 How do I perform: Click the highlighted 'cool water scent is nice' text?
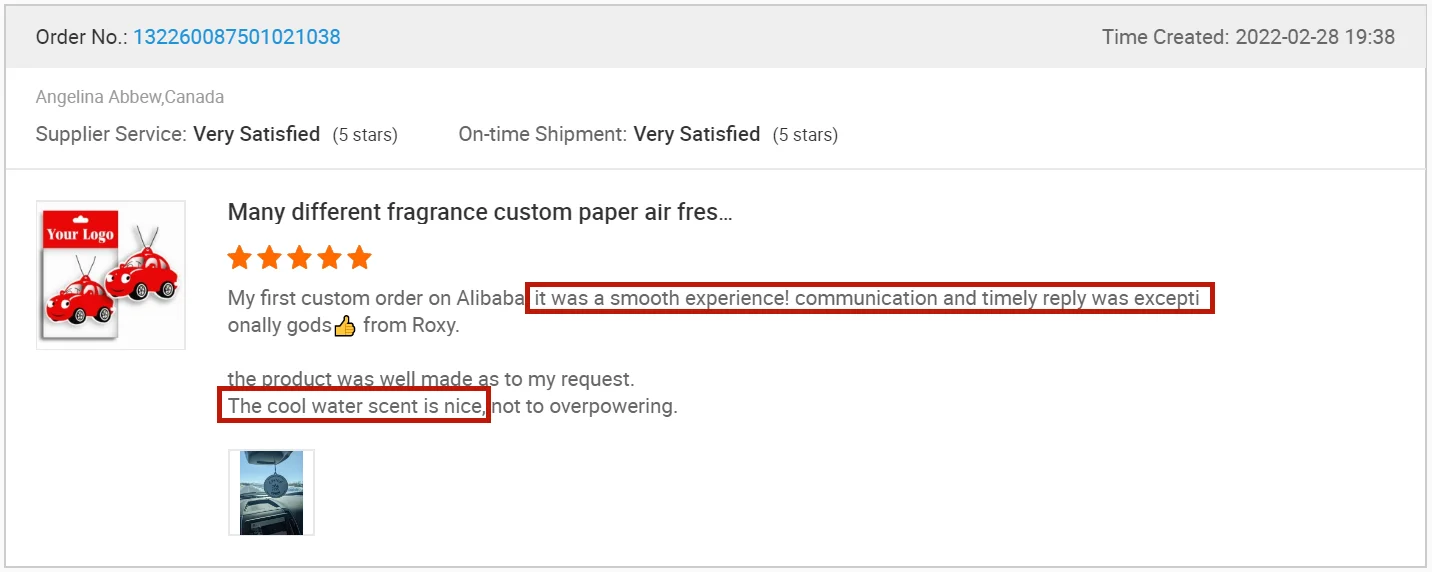click(x=354, y=406)
